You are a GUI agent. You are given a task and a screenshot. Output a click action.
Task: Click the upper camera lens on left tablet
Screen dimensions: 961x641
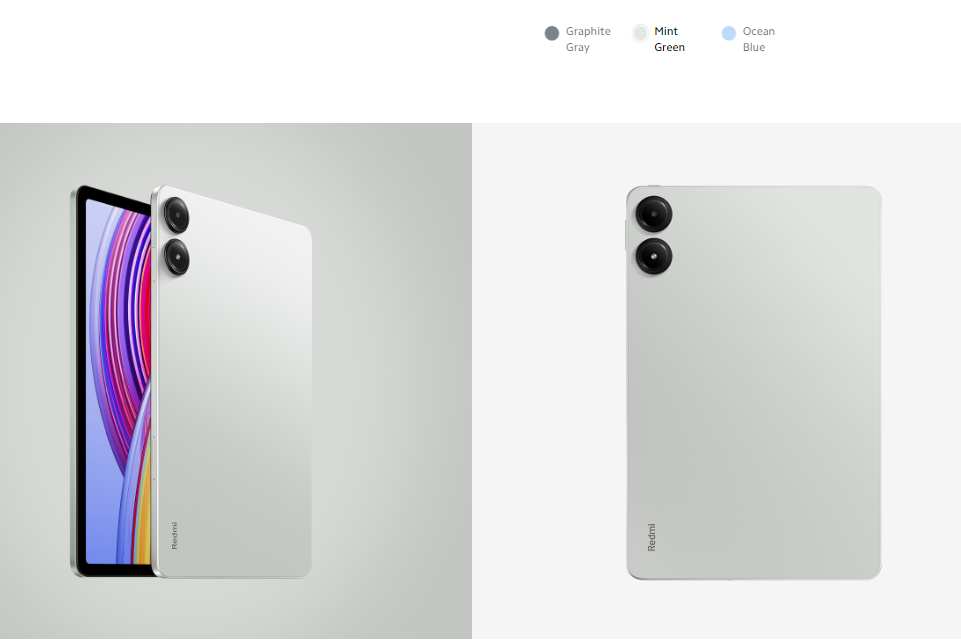tap(176, 214)
